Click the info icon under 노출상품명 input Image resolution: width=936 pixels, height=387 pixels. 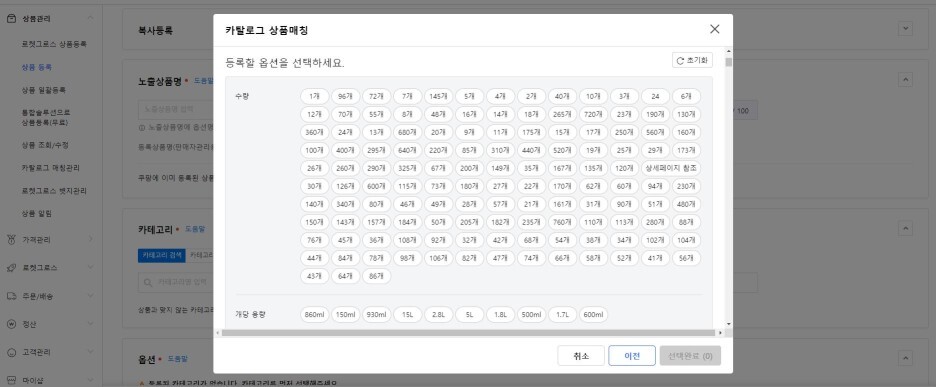(141, 127)
